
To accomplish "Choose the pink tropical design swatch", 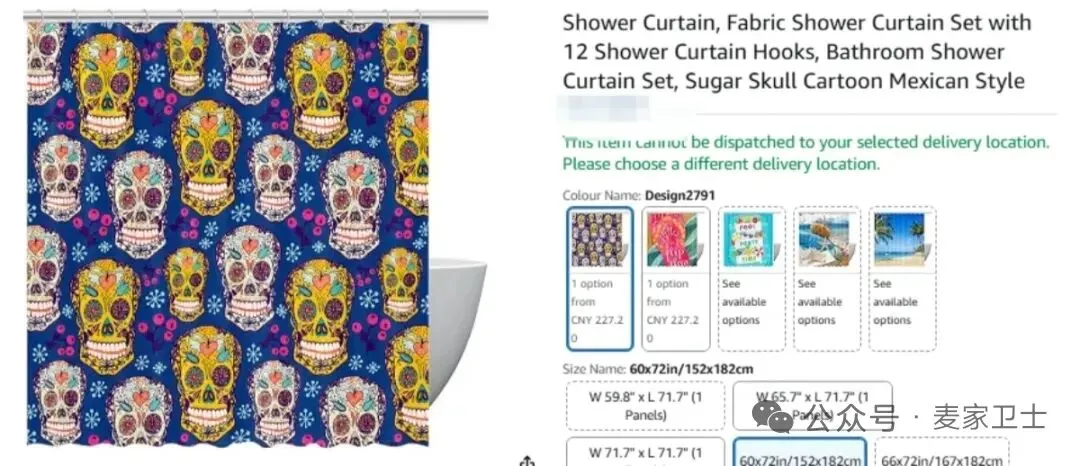I will pos(676,278).
